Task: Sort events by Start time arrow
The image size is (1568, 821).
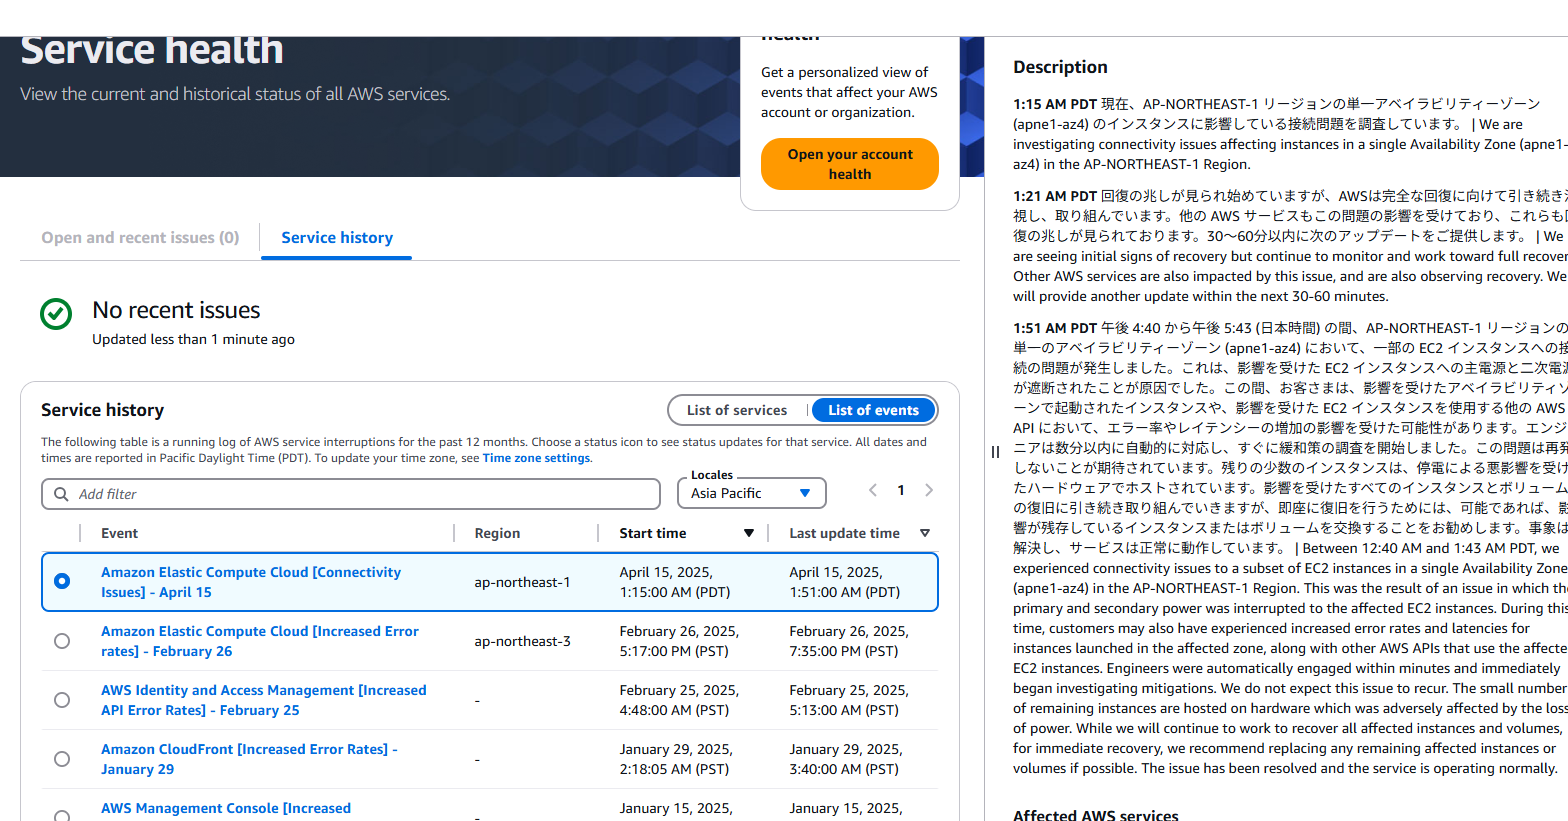Action: (748, 533)
